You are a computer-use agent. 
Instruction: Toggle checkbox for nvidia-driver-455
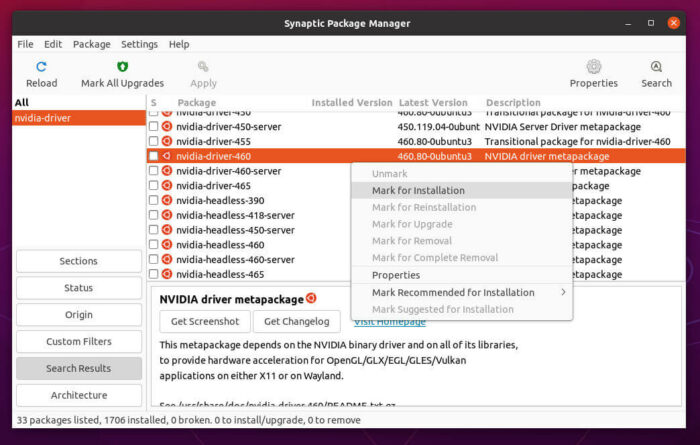154,141
